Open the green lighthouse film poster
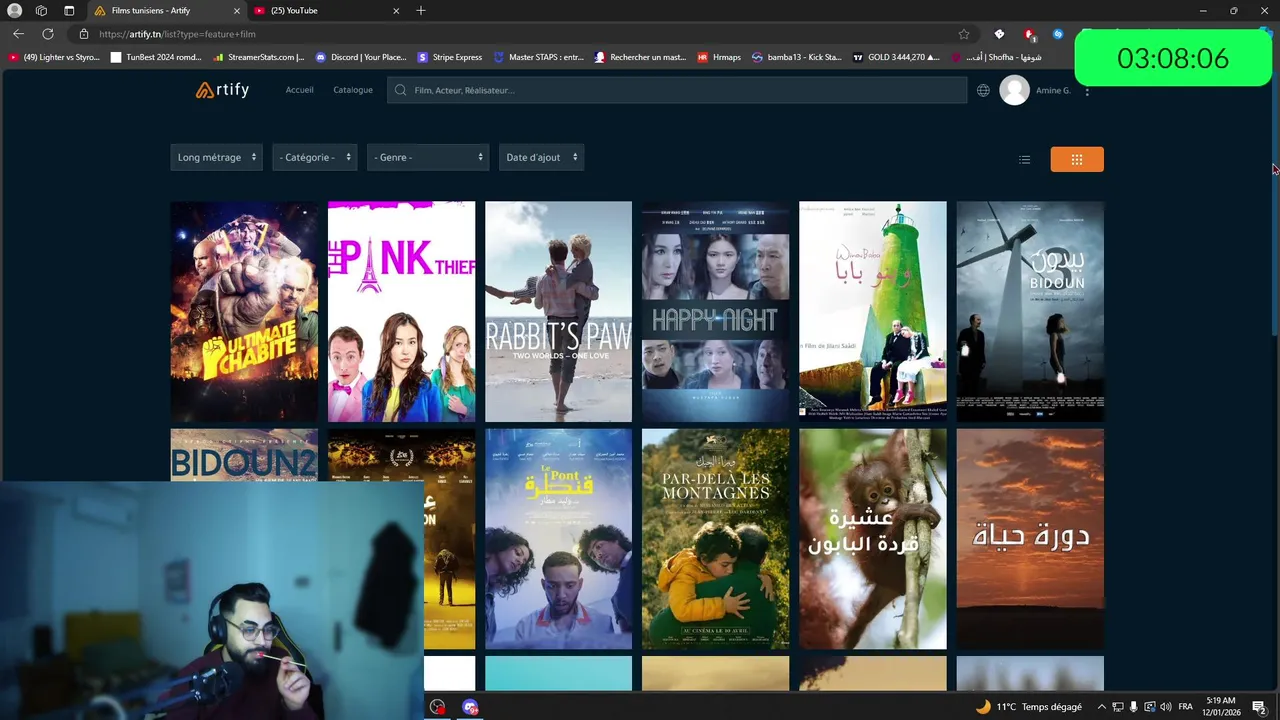 point(872,311)
